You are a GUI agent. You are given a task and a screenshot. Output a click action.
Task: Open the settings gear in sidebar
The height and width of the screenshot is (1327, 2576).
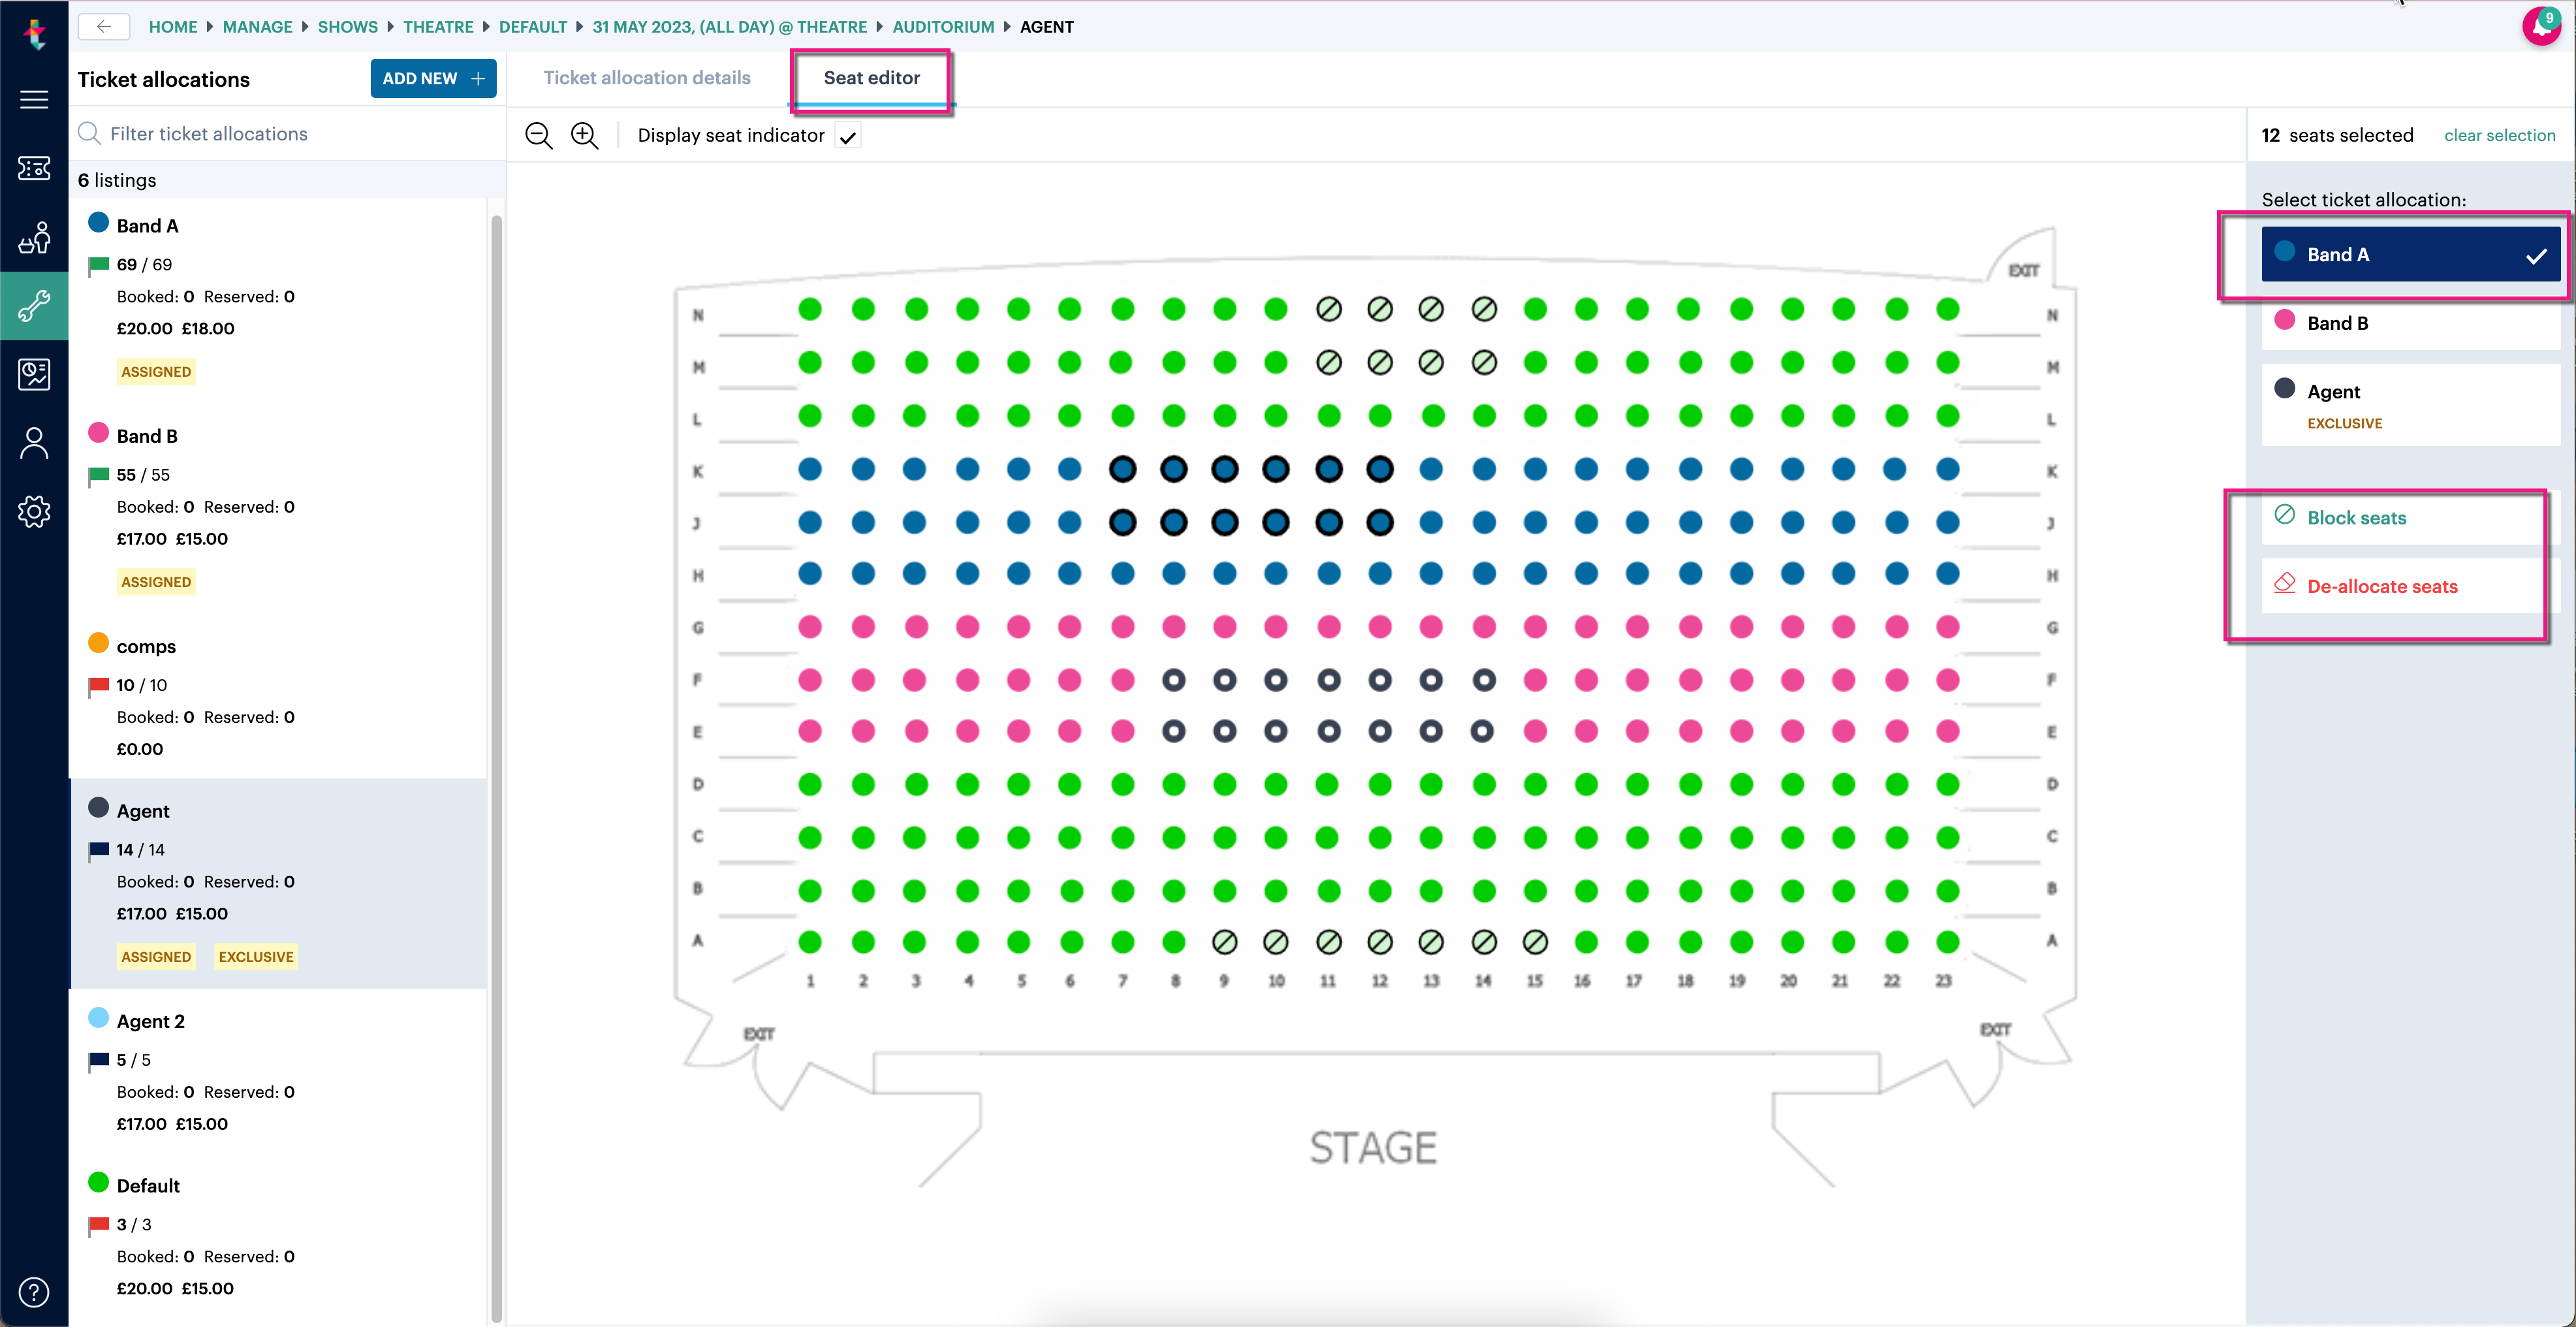pyautogui.click(x=34, y=511)
